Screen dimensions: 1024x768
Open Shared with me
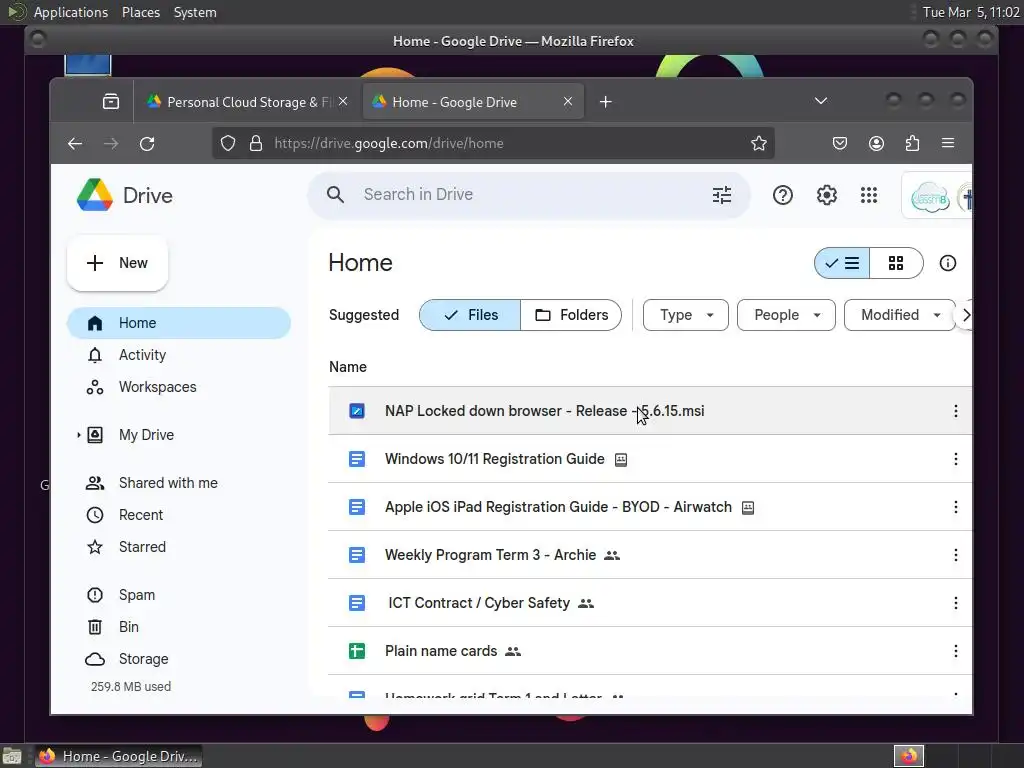(179, 483)
